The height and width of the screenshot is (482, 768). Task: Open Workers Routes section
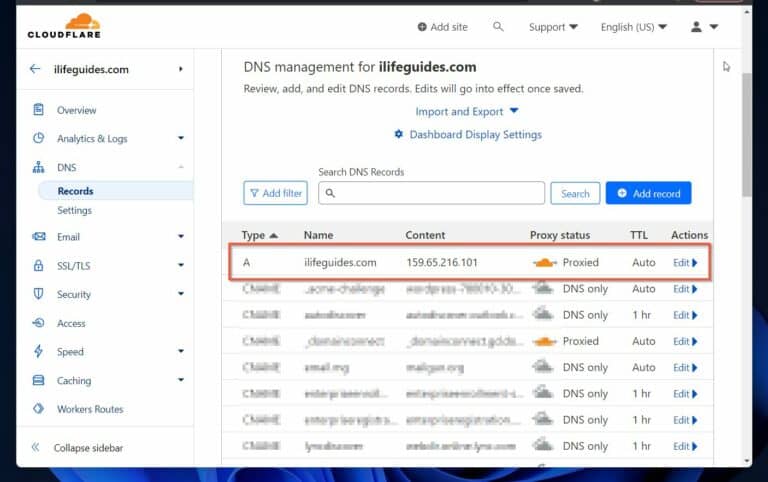click(x=90, y=409)
